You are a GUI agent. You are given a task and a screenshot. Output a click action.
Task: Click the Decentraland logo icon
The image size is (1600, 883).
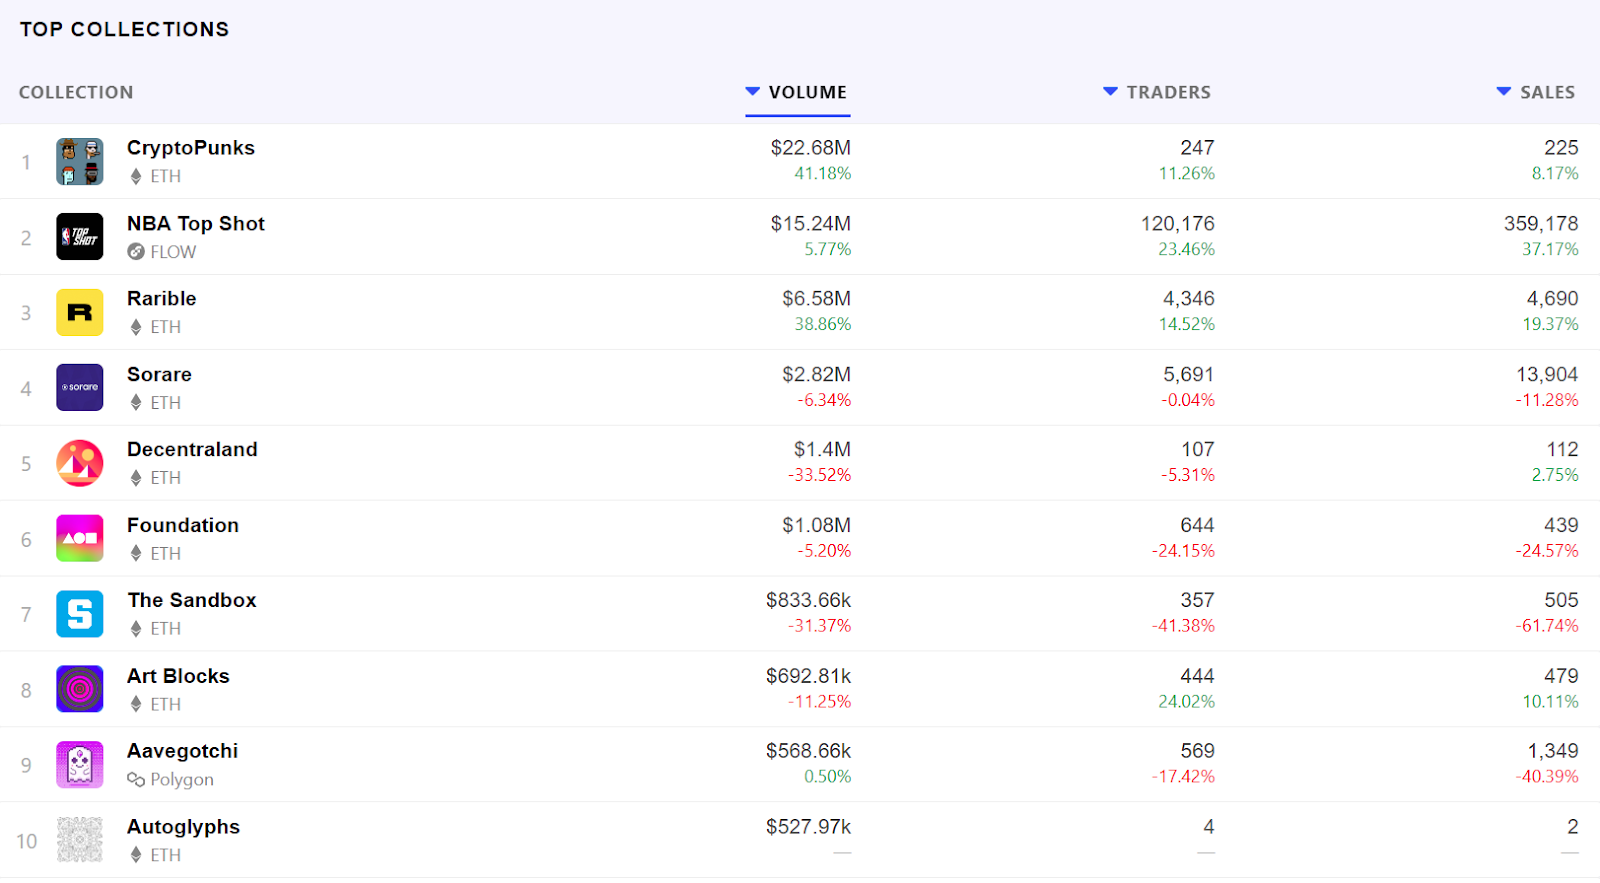[x=80, y=464]
